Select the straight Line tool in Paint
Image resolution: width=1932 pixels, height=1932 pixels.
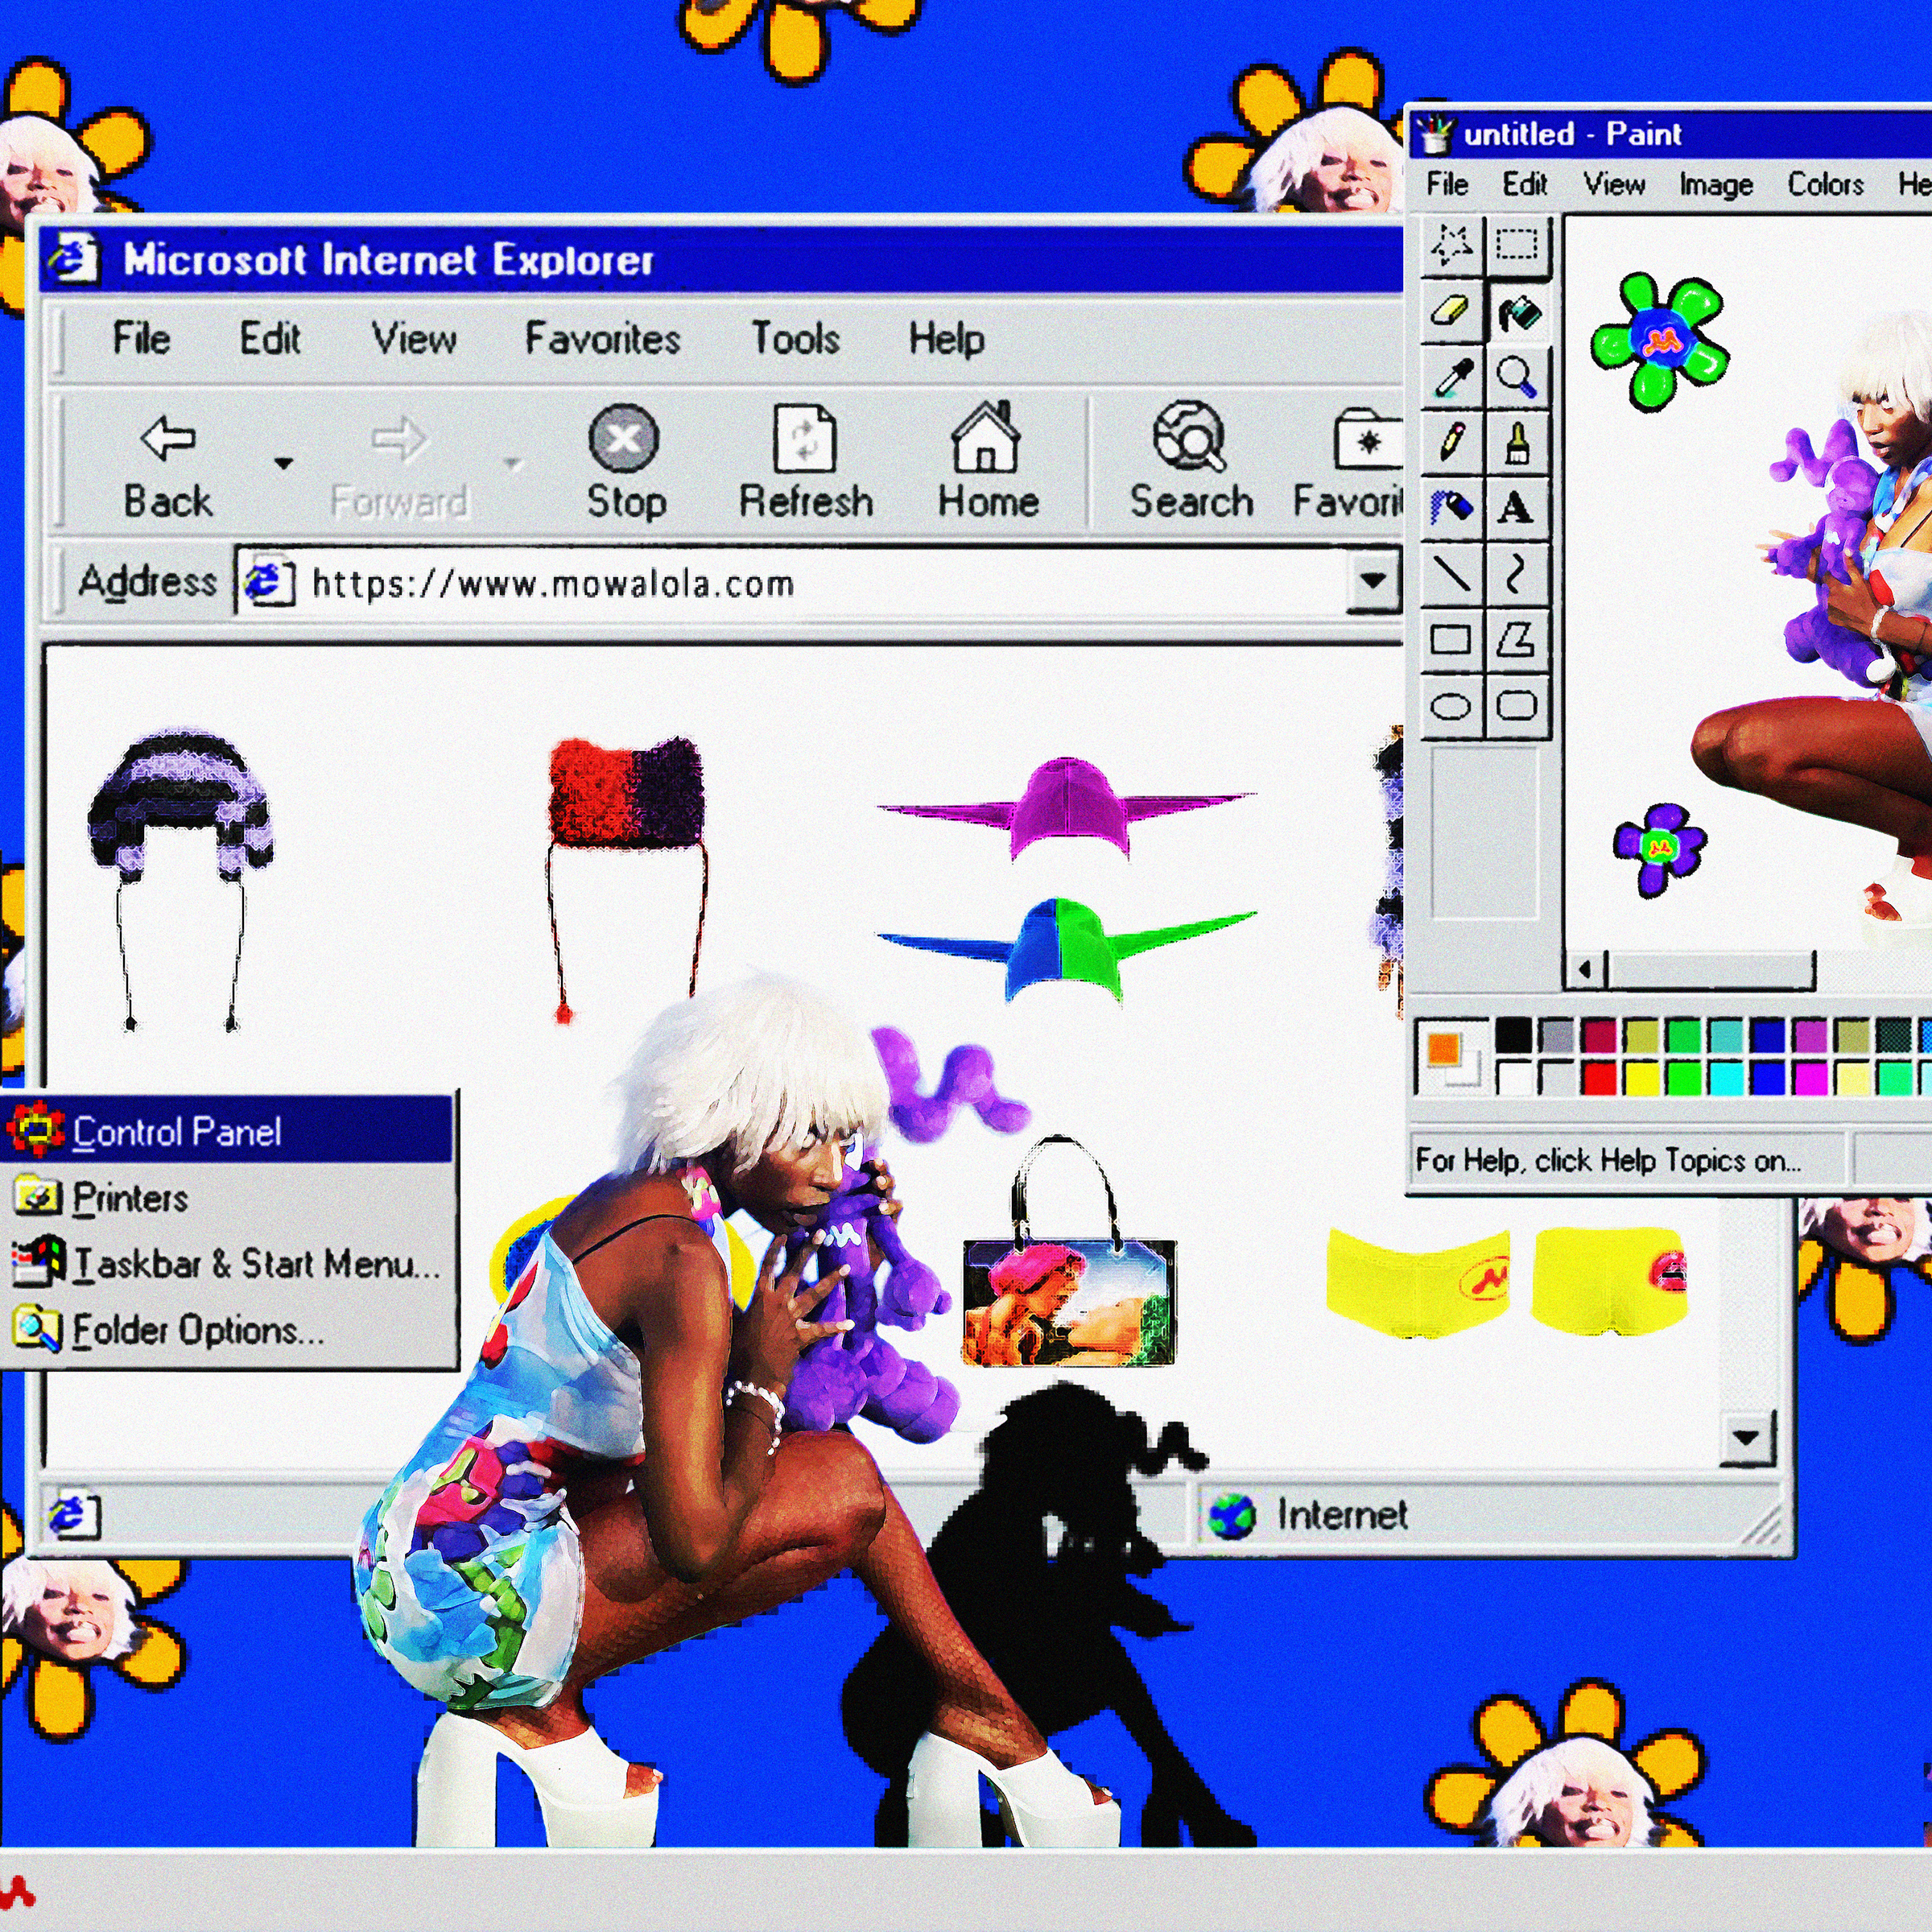[x=1452, y=574]
